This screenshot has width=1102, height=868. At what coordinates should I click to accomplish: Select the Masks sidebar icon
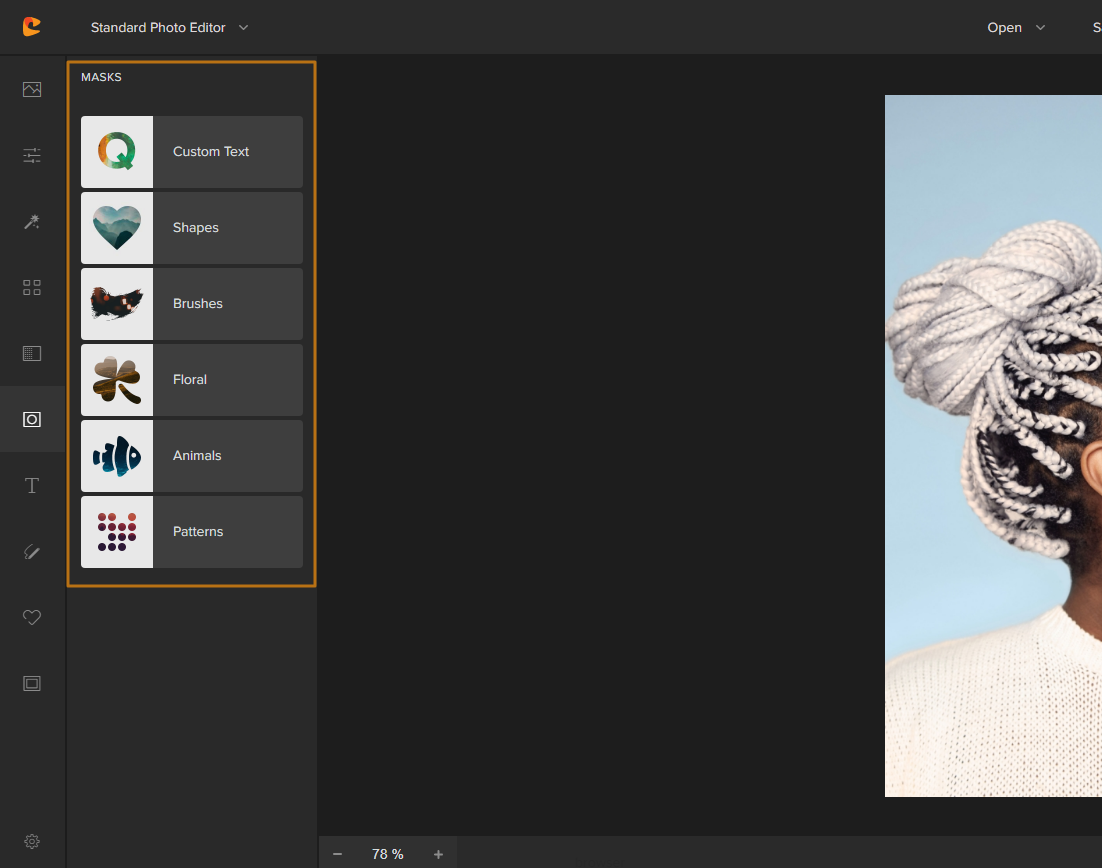click(32, 420)
